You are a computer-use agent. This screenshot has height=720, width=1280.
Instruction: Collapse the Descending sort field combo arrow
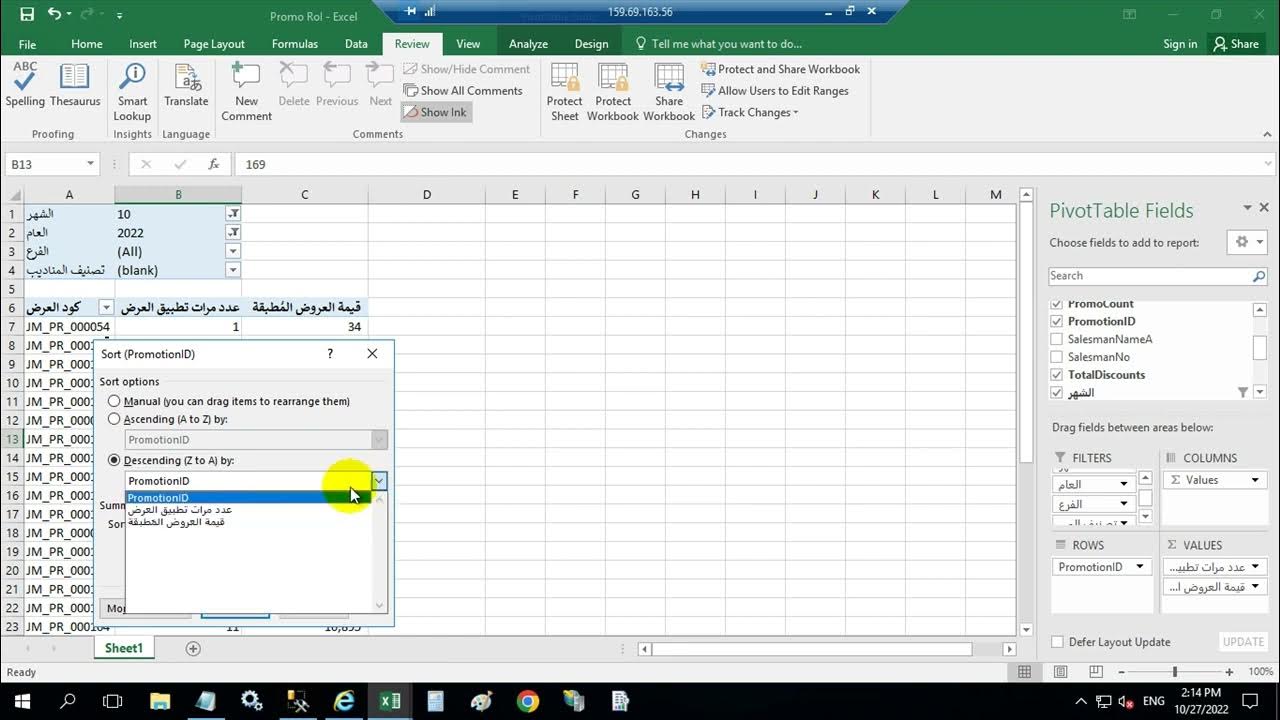point(379,481)
